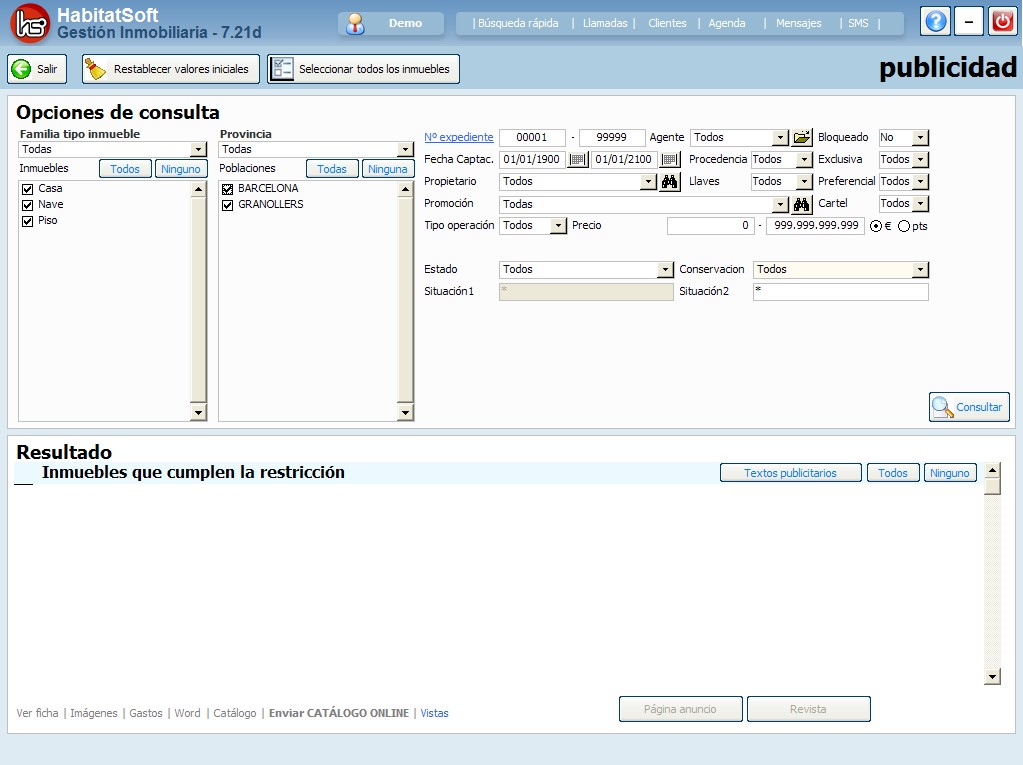The image size is (1023, 765).
Task: Open the SMS menu
Action: click(x=858, y=23)
